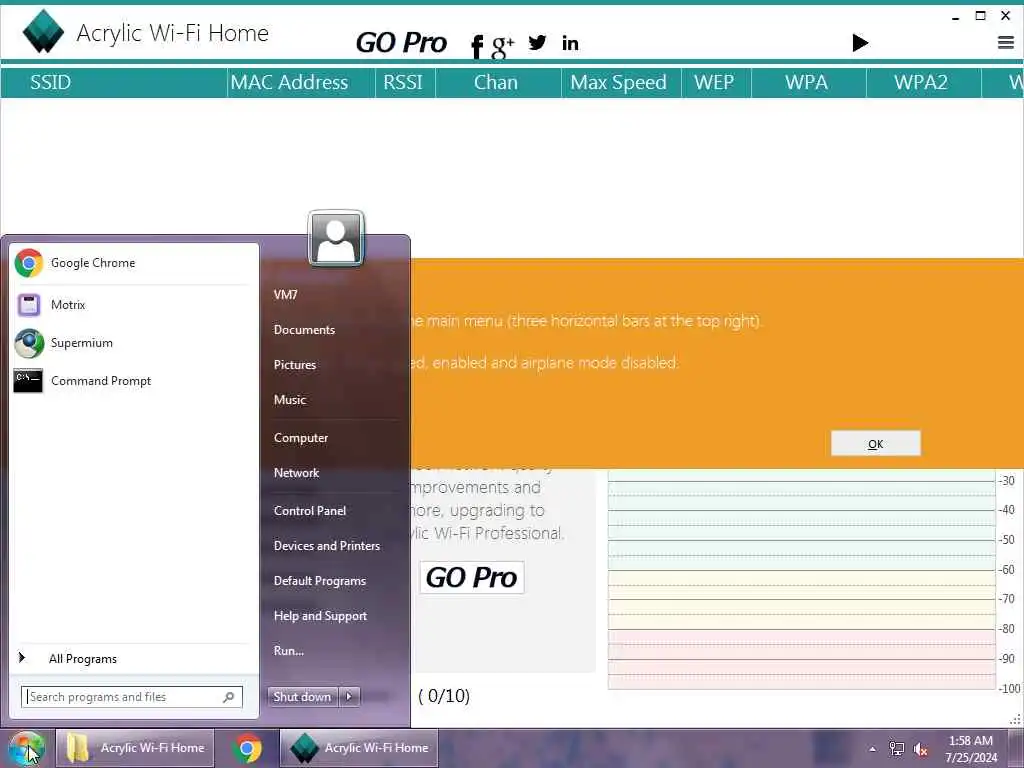Click the GO Pro button in upgrade panel
Image resolution: width=1024 pixels, height=768 pixels.
[x=472, y=577]
